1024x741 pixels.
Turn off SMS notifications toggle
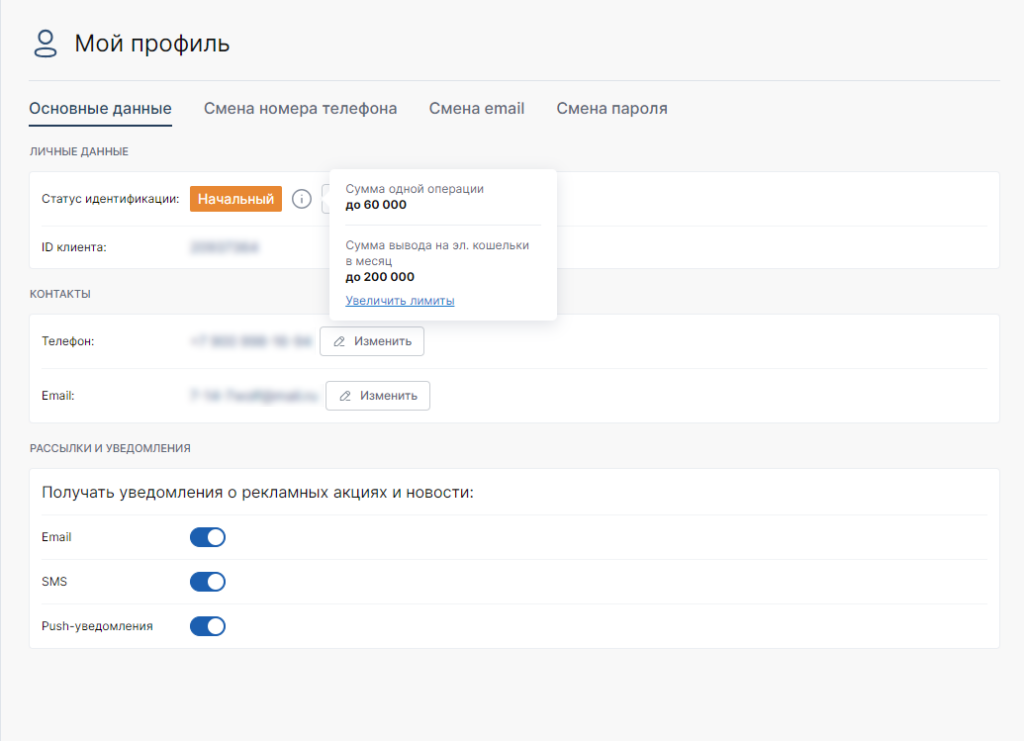pyautogui.click(x=208, y=582)
